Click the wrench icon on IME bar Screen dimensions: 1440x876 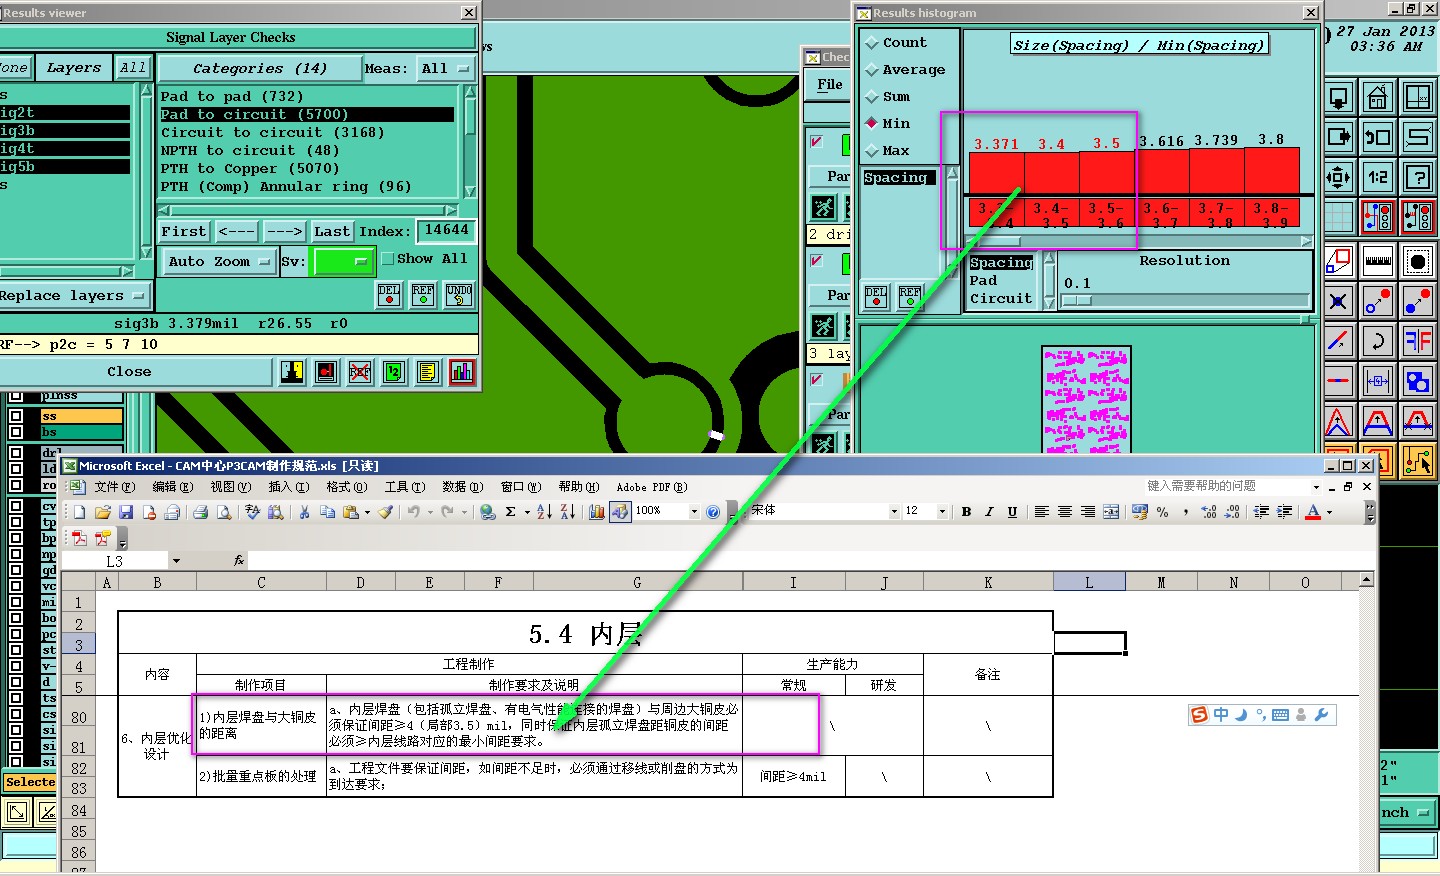pyautogui.click(x=1321, y=715)
